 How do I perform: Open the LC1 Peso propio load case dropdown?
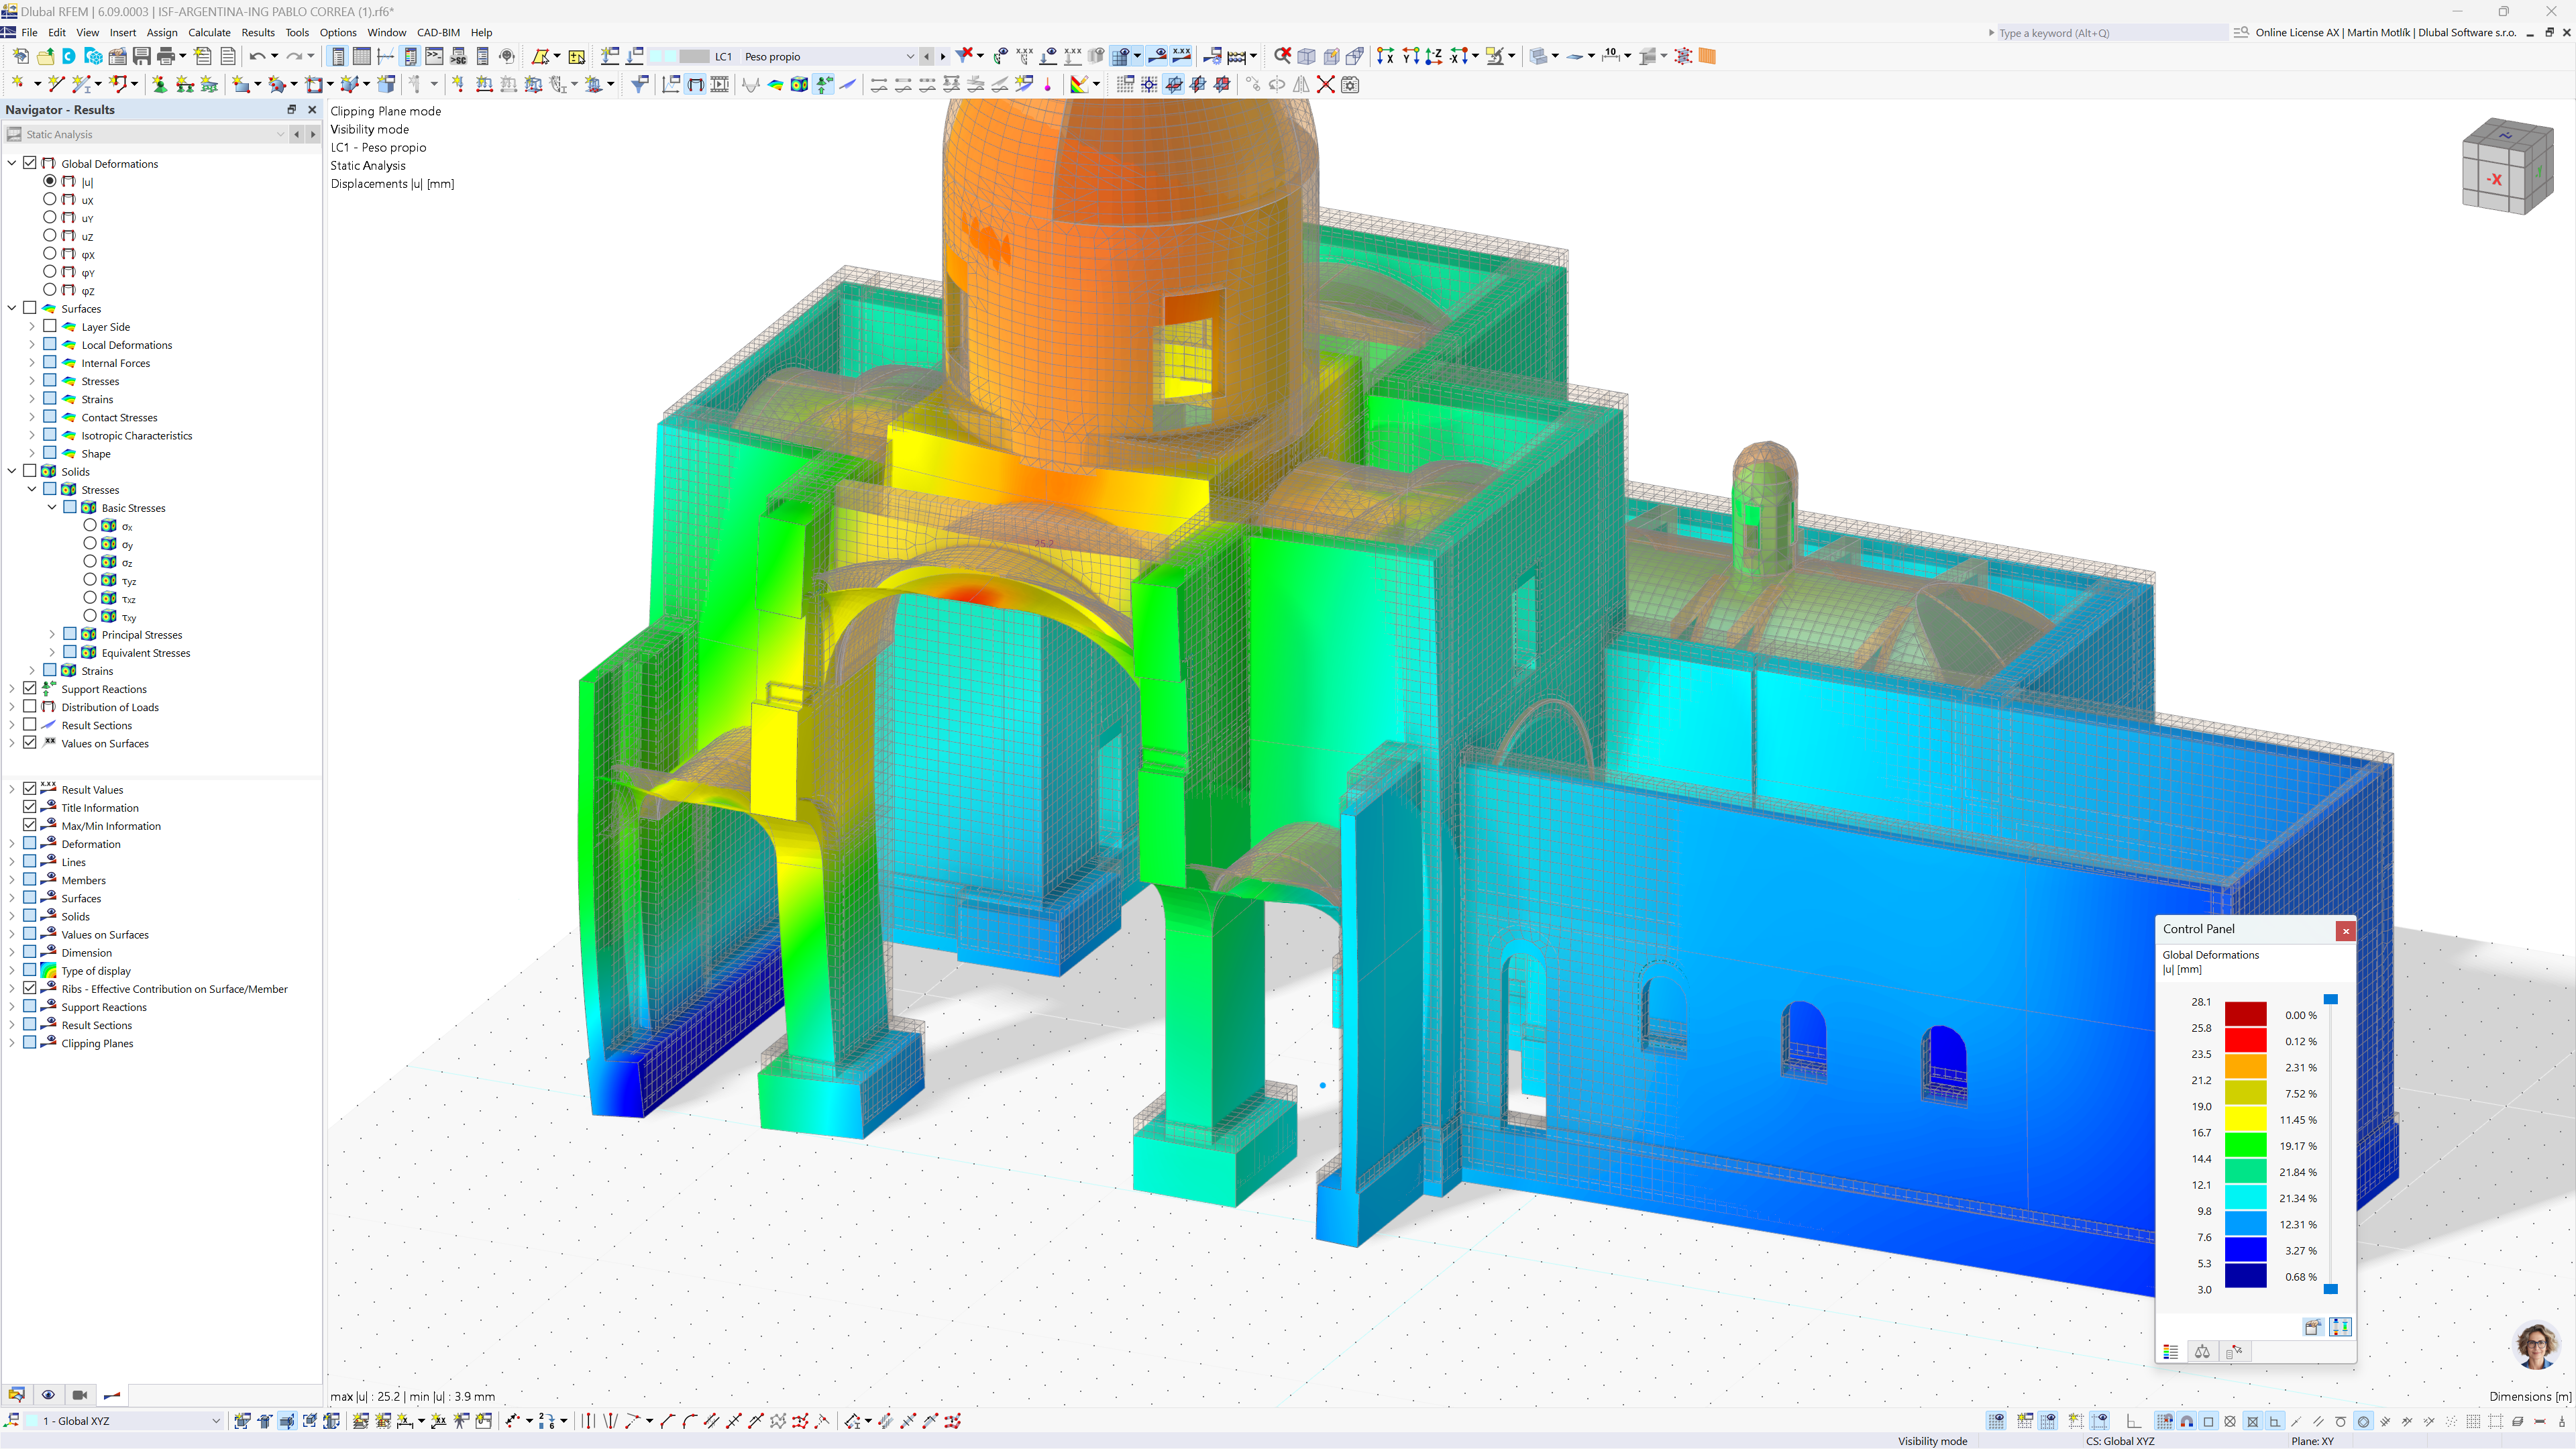(x=909, y=56)
